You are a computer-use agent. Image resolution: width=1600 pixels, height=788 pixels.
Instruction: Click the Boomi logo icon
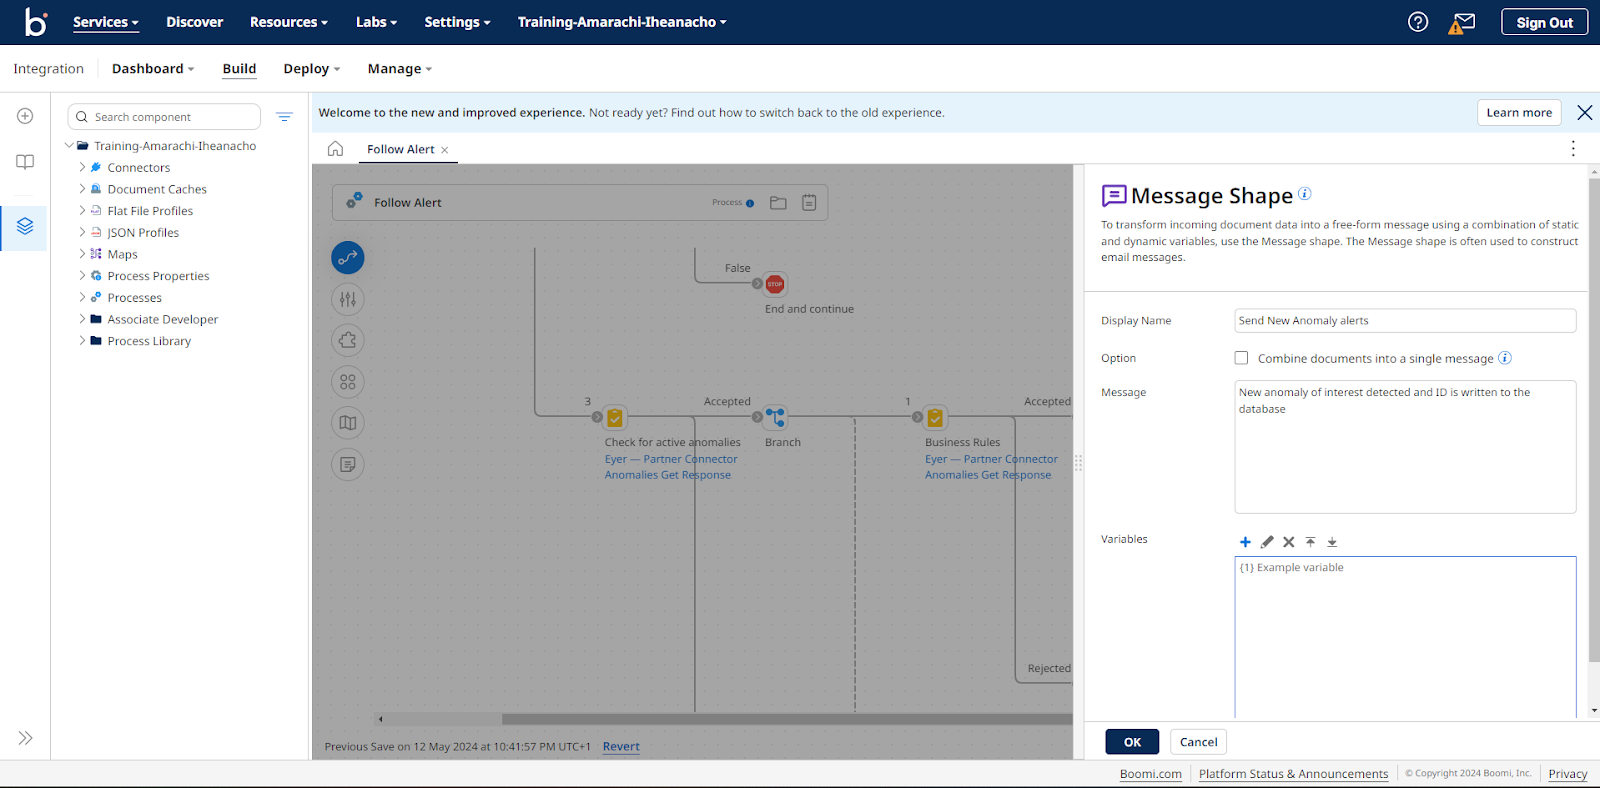coord(36,22)
